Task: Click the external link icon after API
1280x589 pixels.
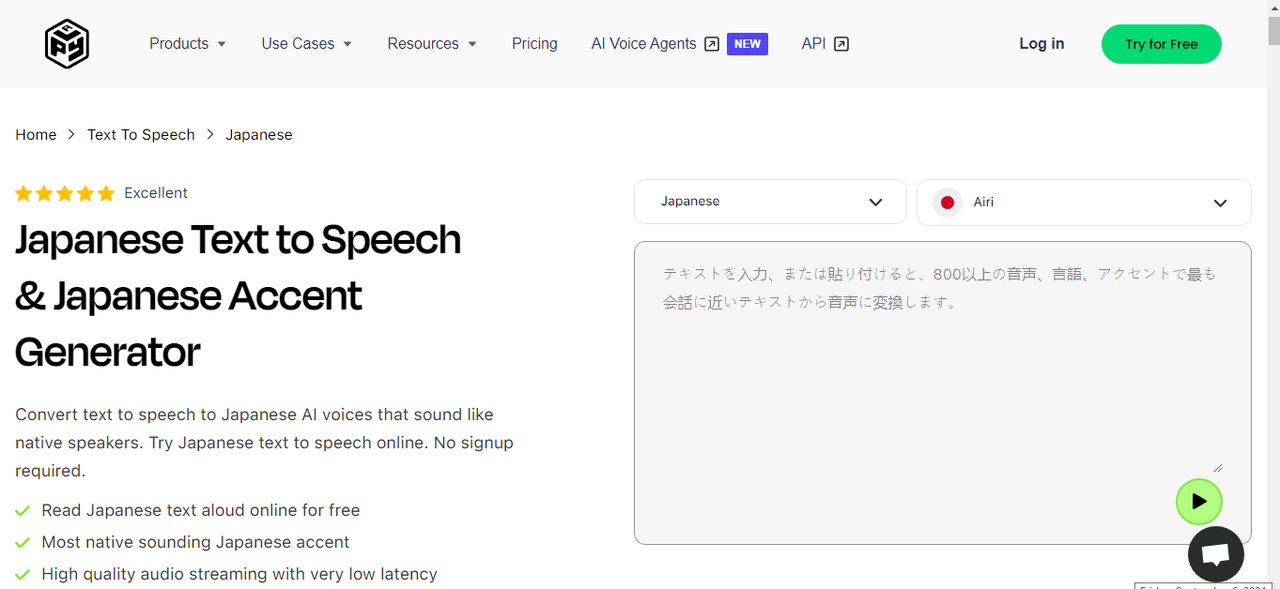Action: (x=841, y=44)
